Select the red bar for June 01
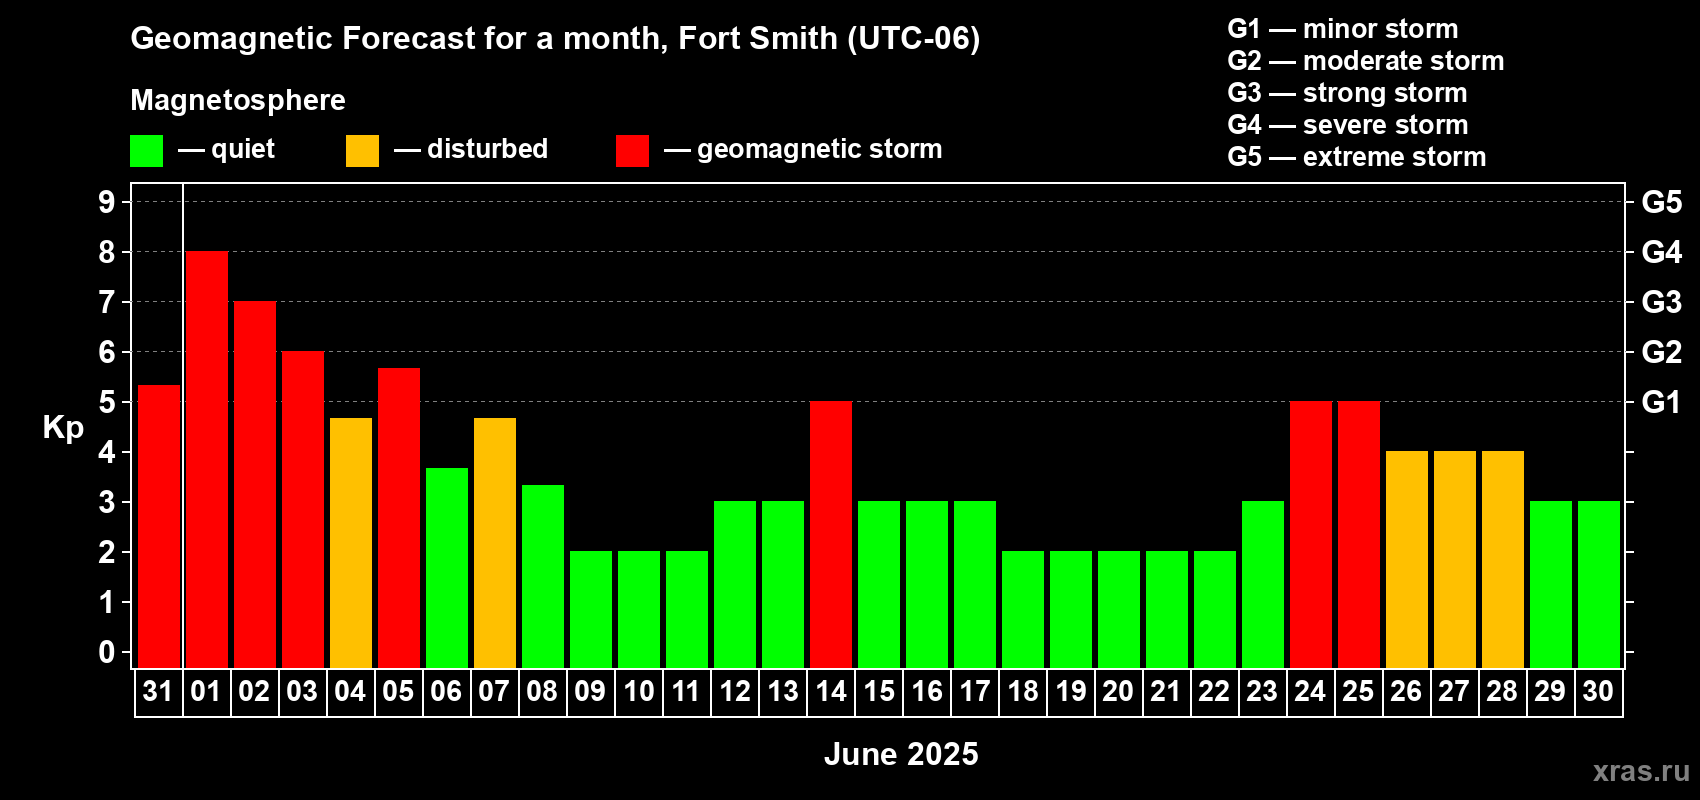Image resolution: width=1700 pixels, height=800 pixels. [207, 459]
